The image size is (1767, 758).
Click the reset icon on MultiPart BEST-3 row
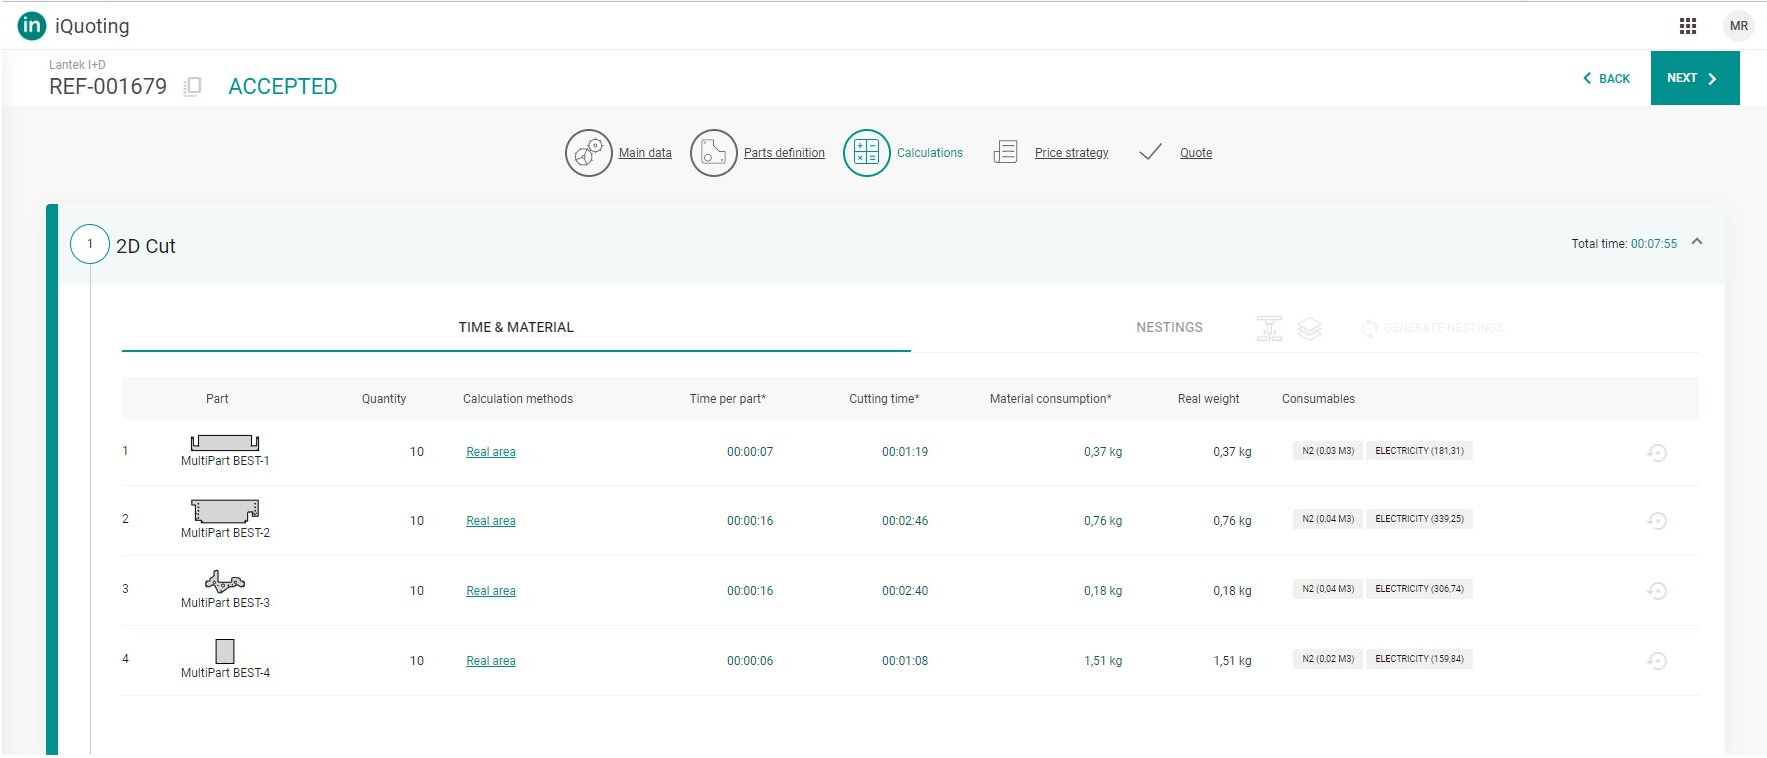[x=1656, y=591]
